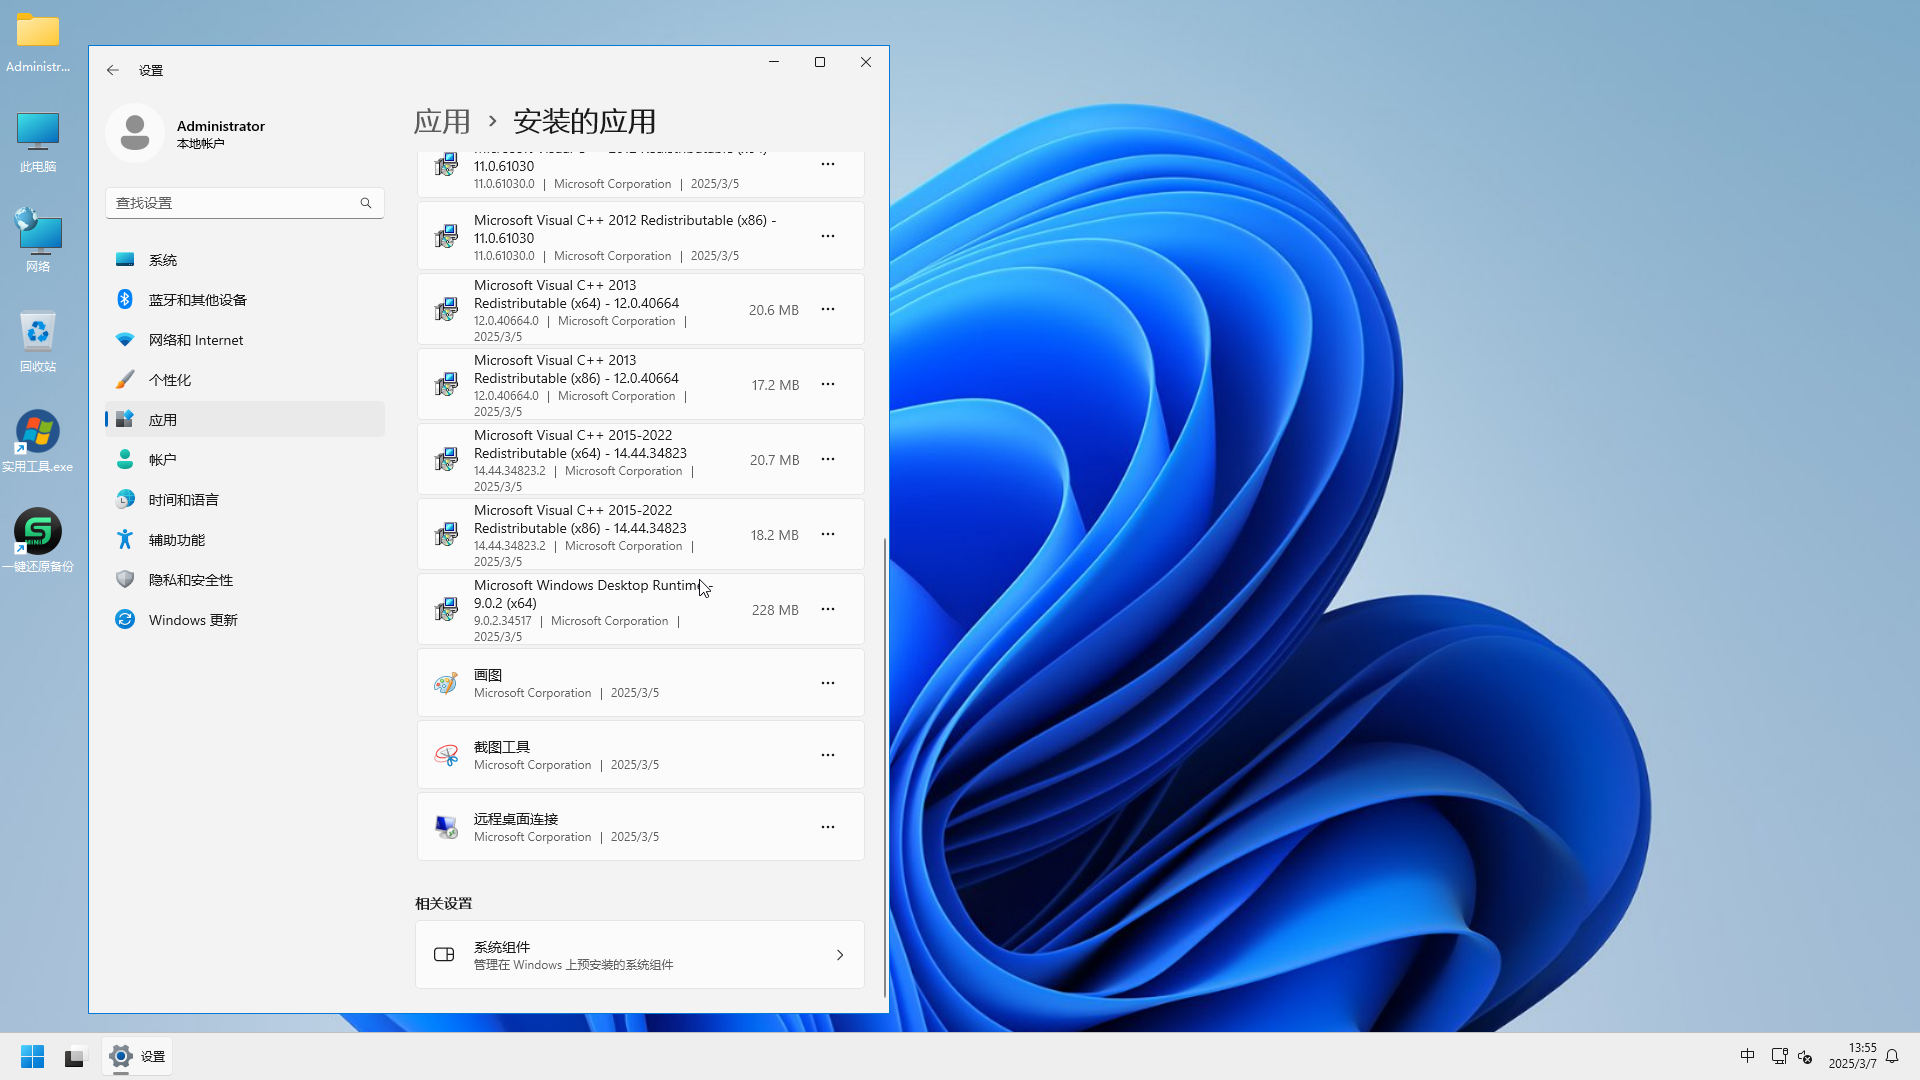This screenshot has width=1920, height=1080.
Task: Select 帐户 in sidebar
Action: click(245, 460)
